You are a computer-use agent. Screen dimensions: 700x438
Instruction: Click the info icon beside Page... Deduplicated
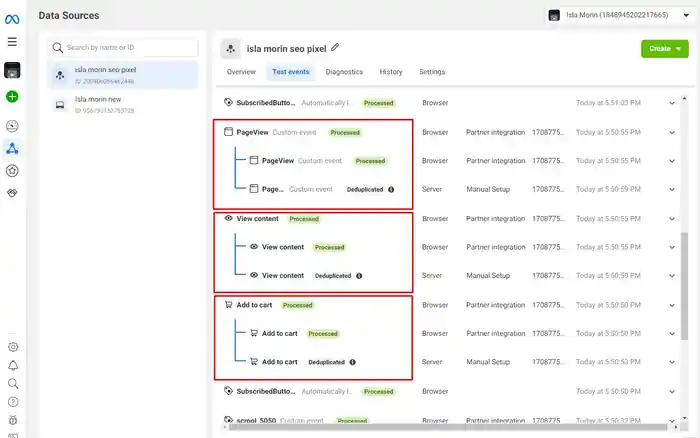click(x=391, y=189)
